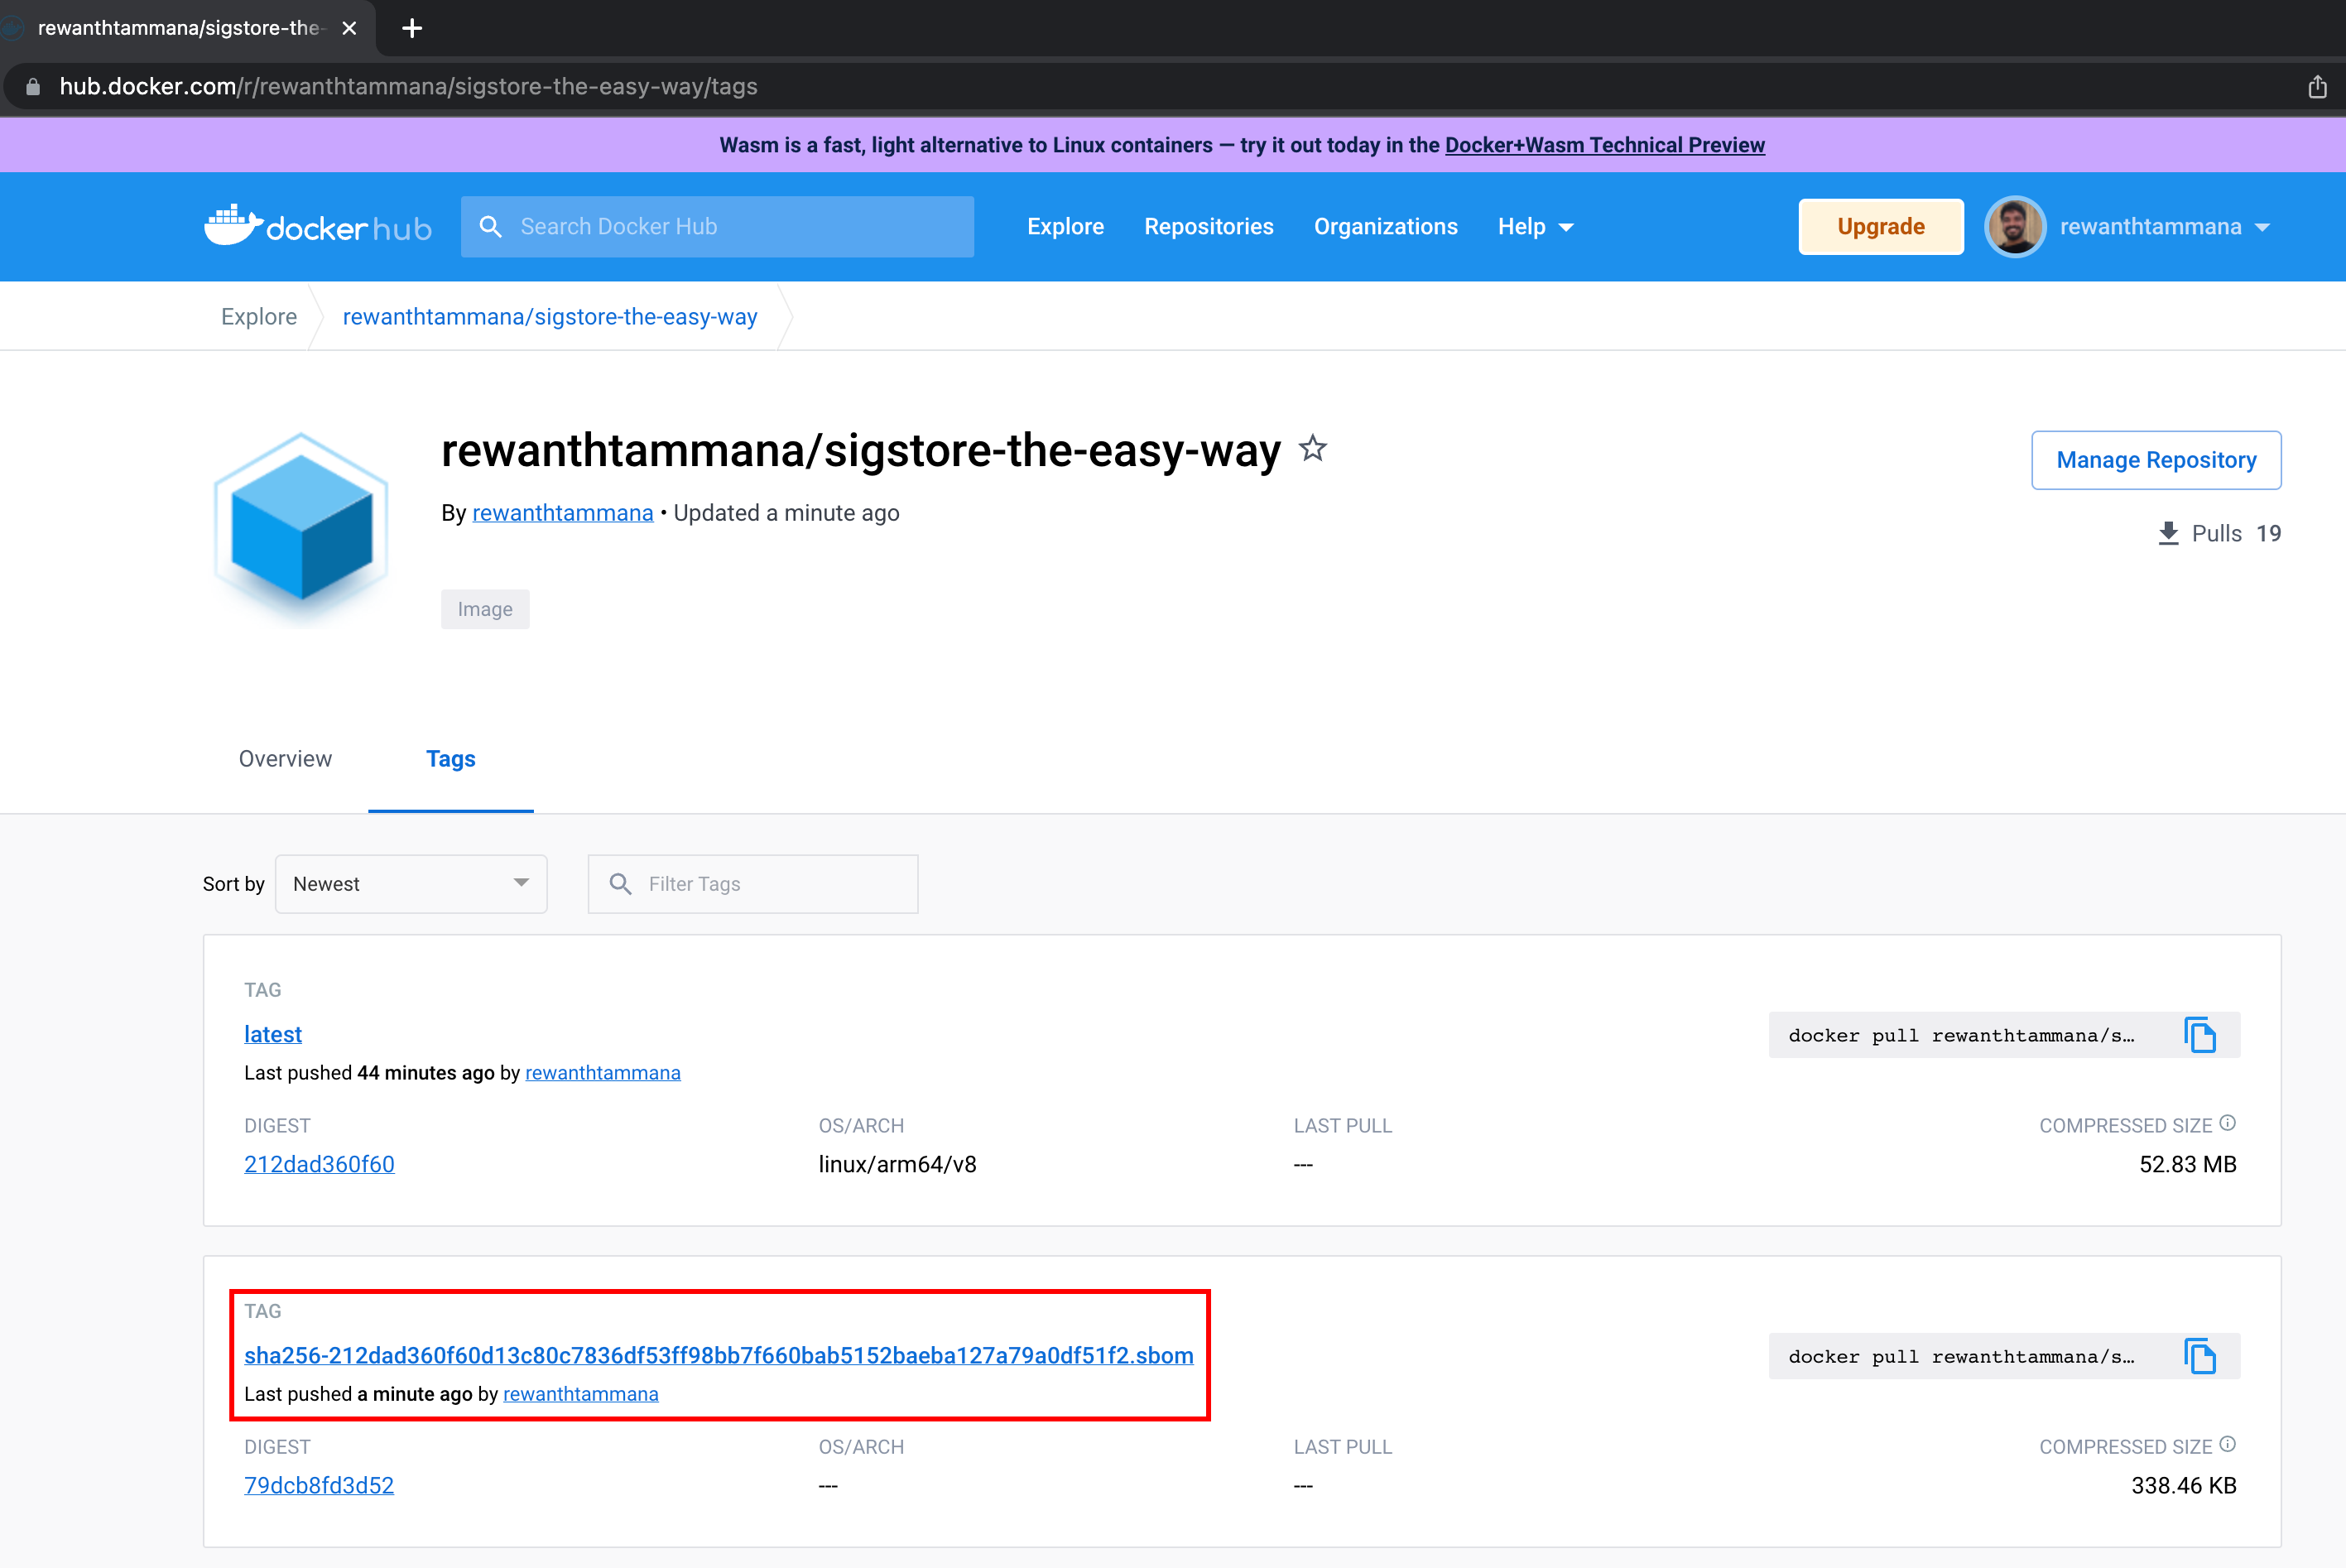Click the info icon beside latest compressed size
The width and height of the screenshot is (2346, 1568).
(x=2227, y=1123)
